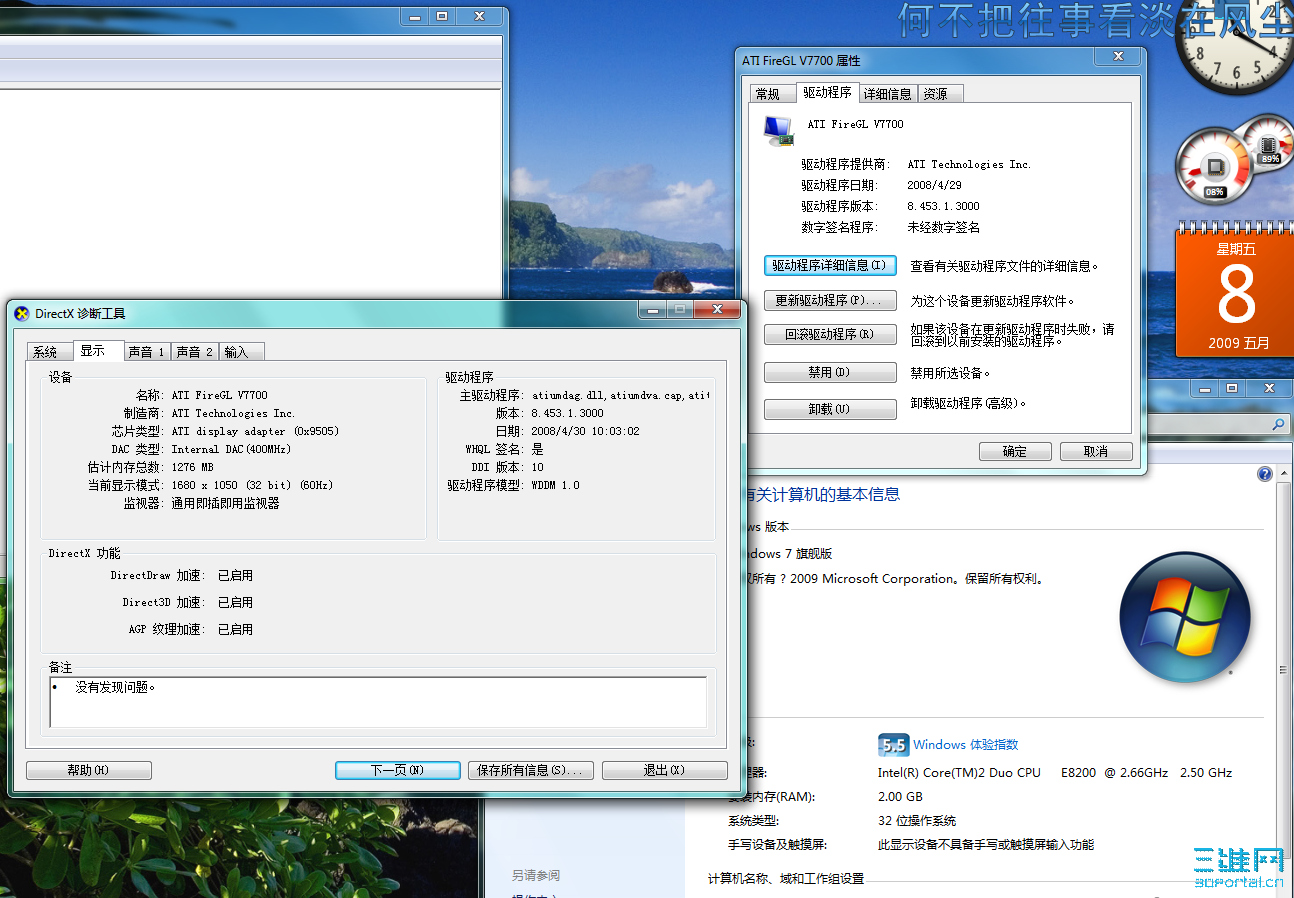Click driver date 2008/4/29 in ATI properties

point(935,185)
